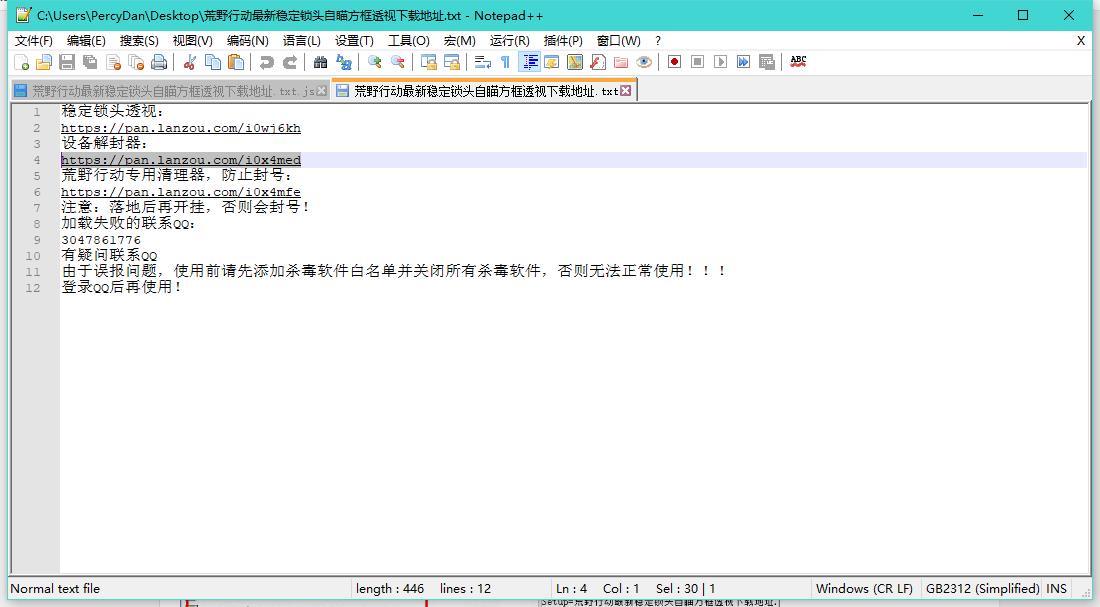
Task: Click the GB2312 (Simplified) encoding status
Action: [x=982, y=589]
